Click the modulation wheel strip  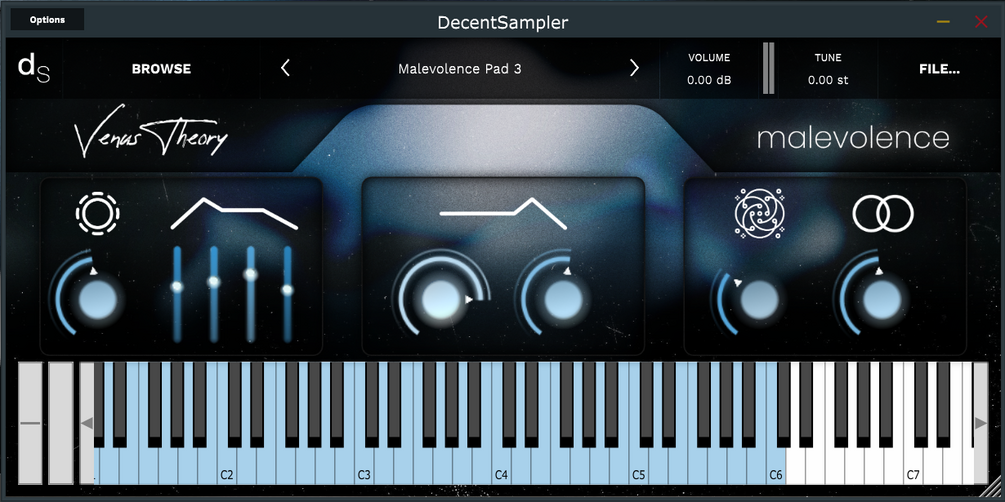[61, 423]
